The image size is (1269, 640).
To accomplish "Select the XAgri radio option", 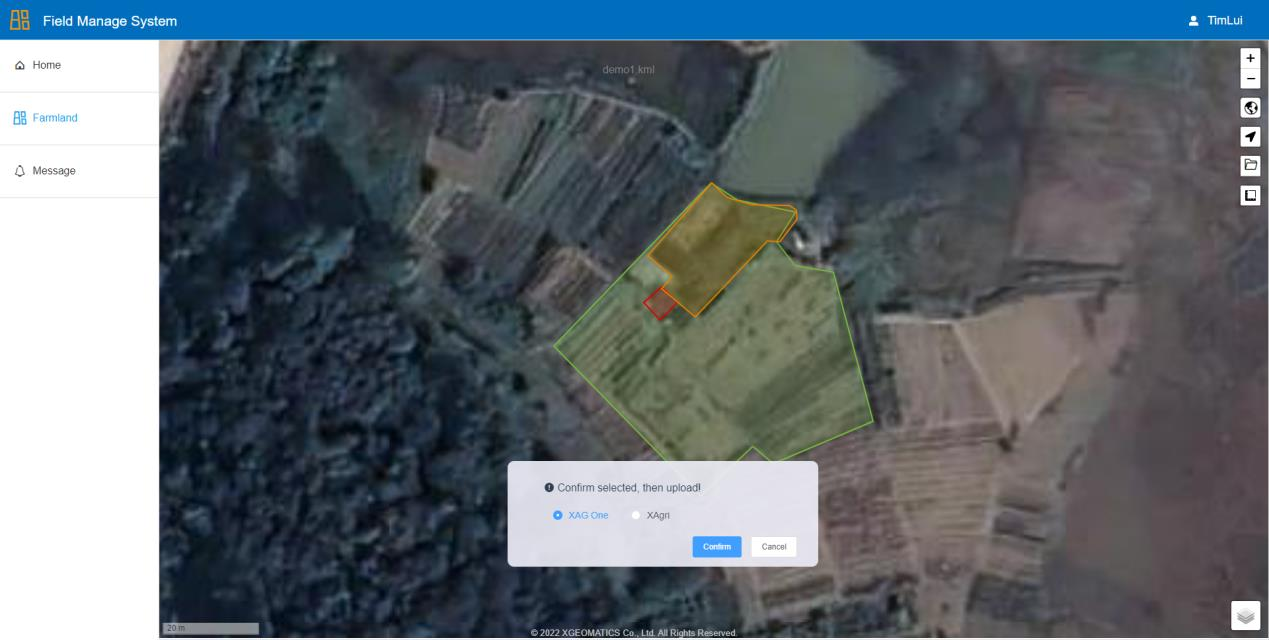I will tap(636, 515).
